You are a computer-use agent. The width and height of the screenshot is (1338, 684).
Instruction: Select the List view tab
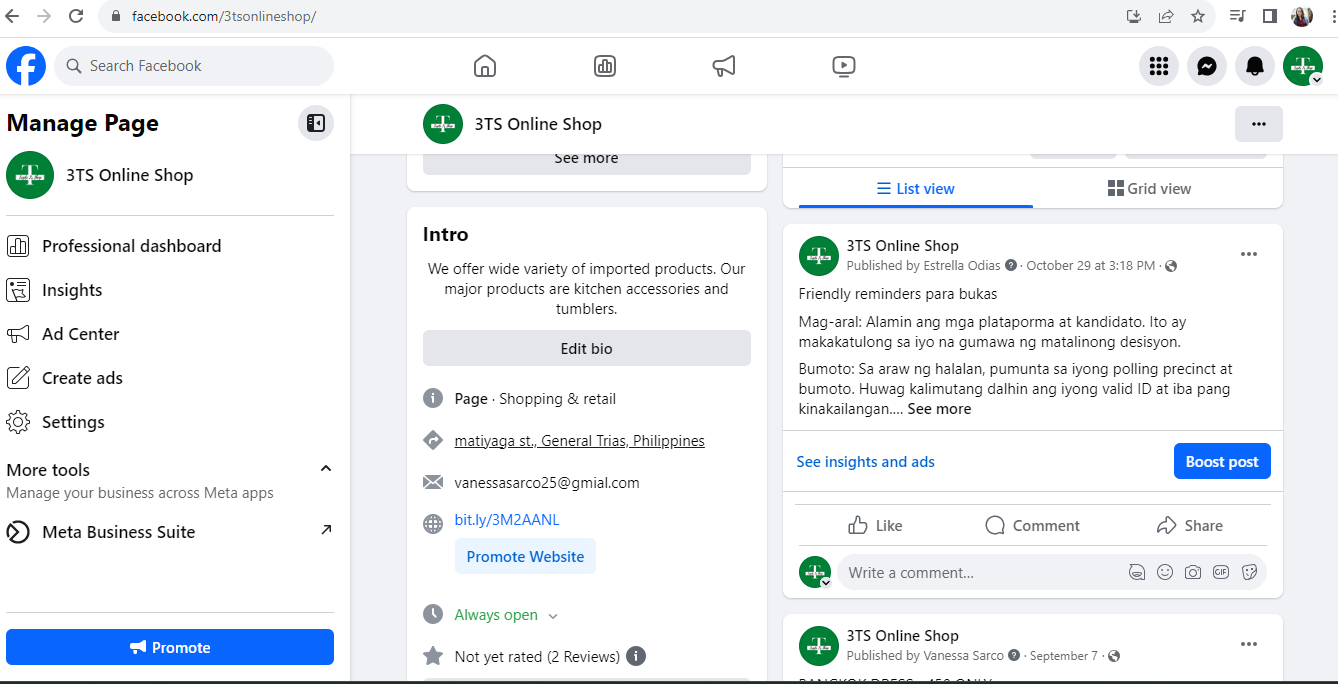pos(915,189)
